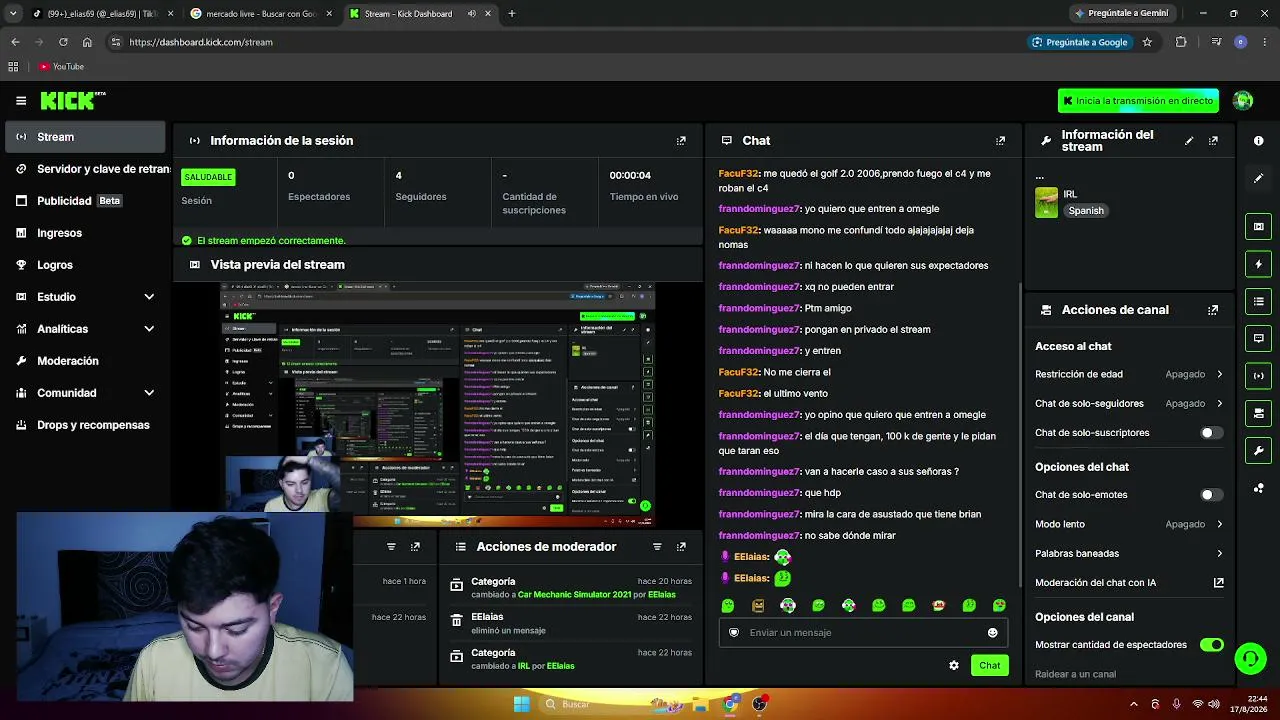Open Moderación in the sidebar

point(85,361)
